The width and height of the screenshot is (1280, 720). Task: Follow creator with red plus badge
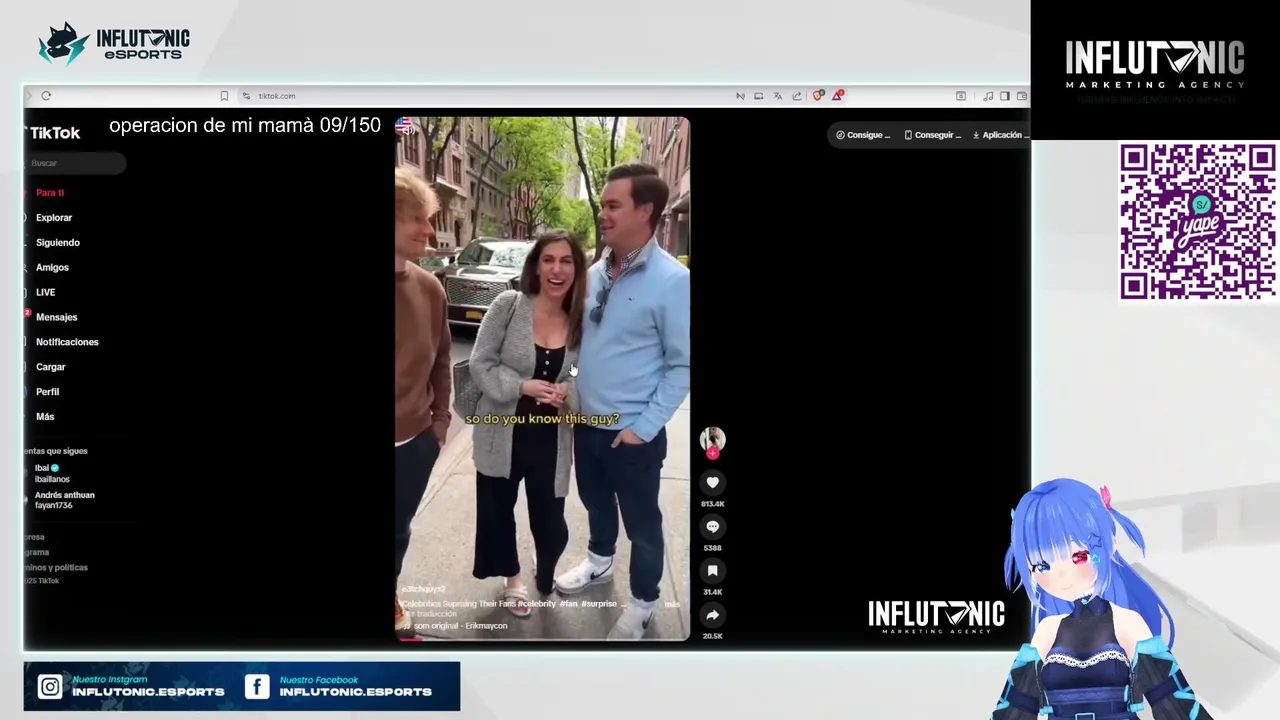click(712, 454)
